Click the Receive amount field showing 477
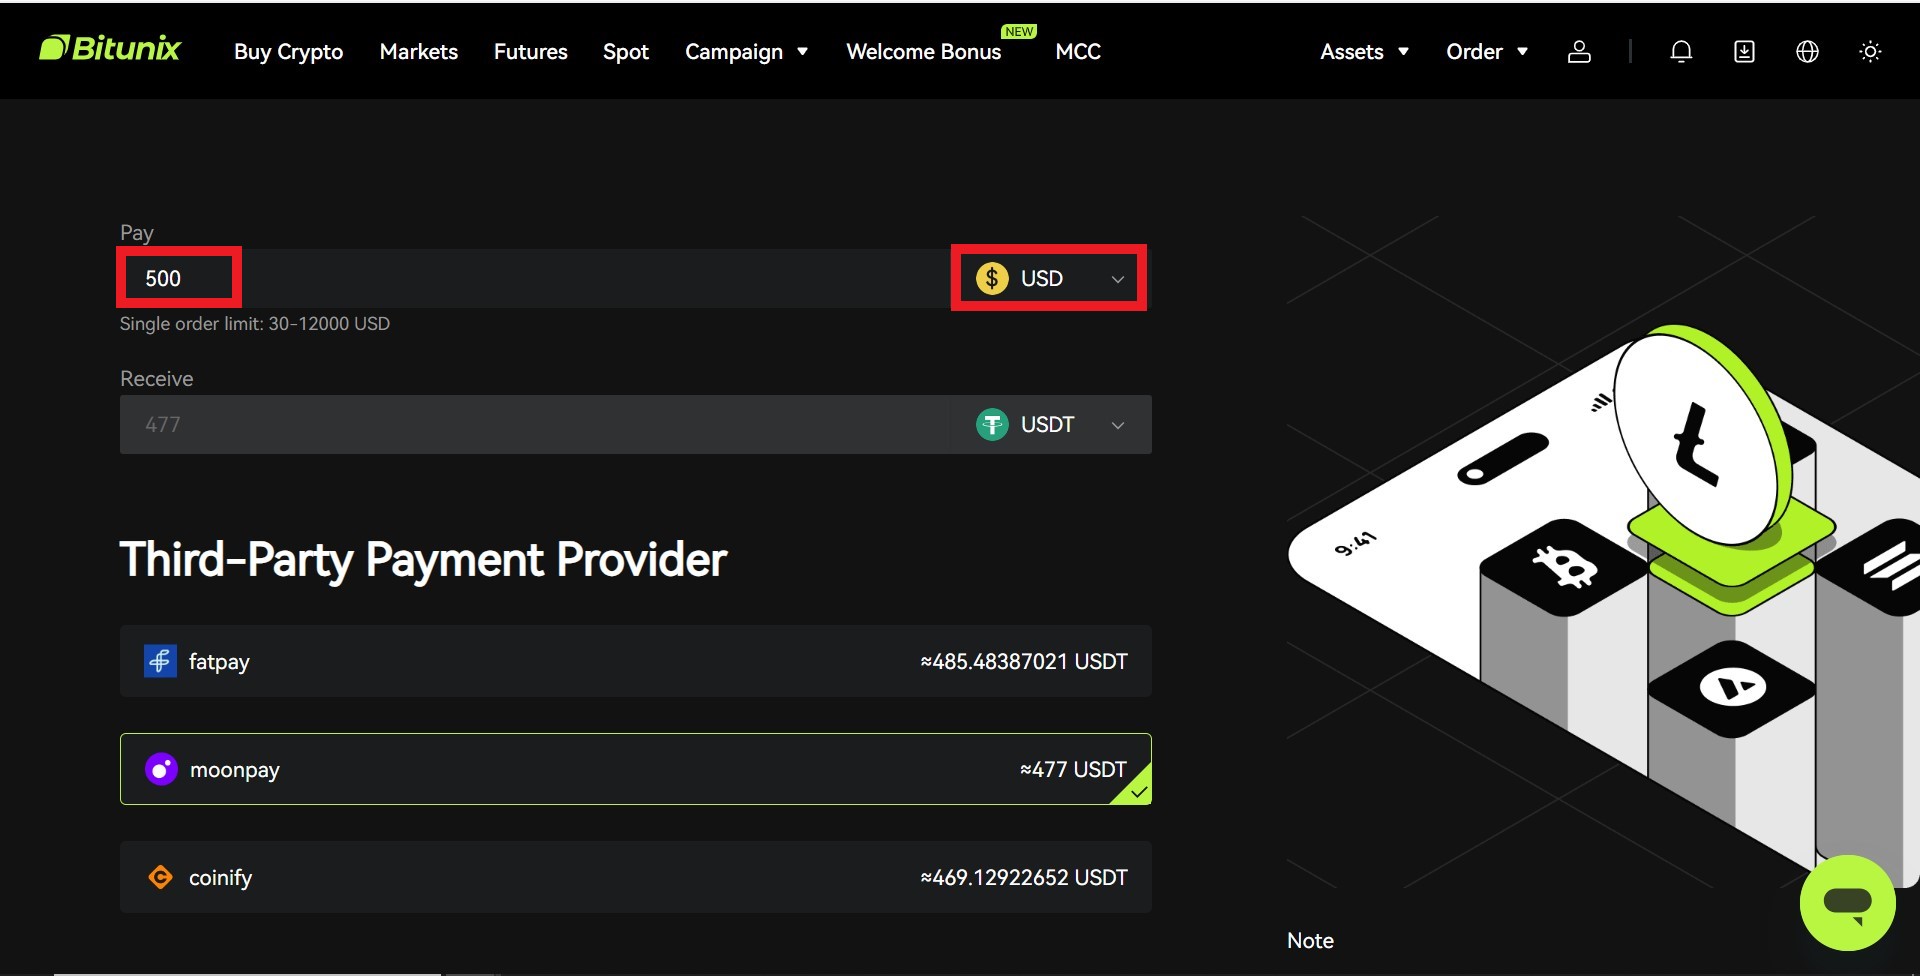The width and height of the screenshot is (1920, 976). click(x=535, y=425)
